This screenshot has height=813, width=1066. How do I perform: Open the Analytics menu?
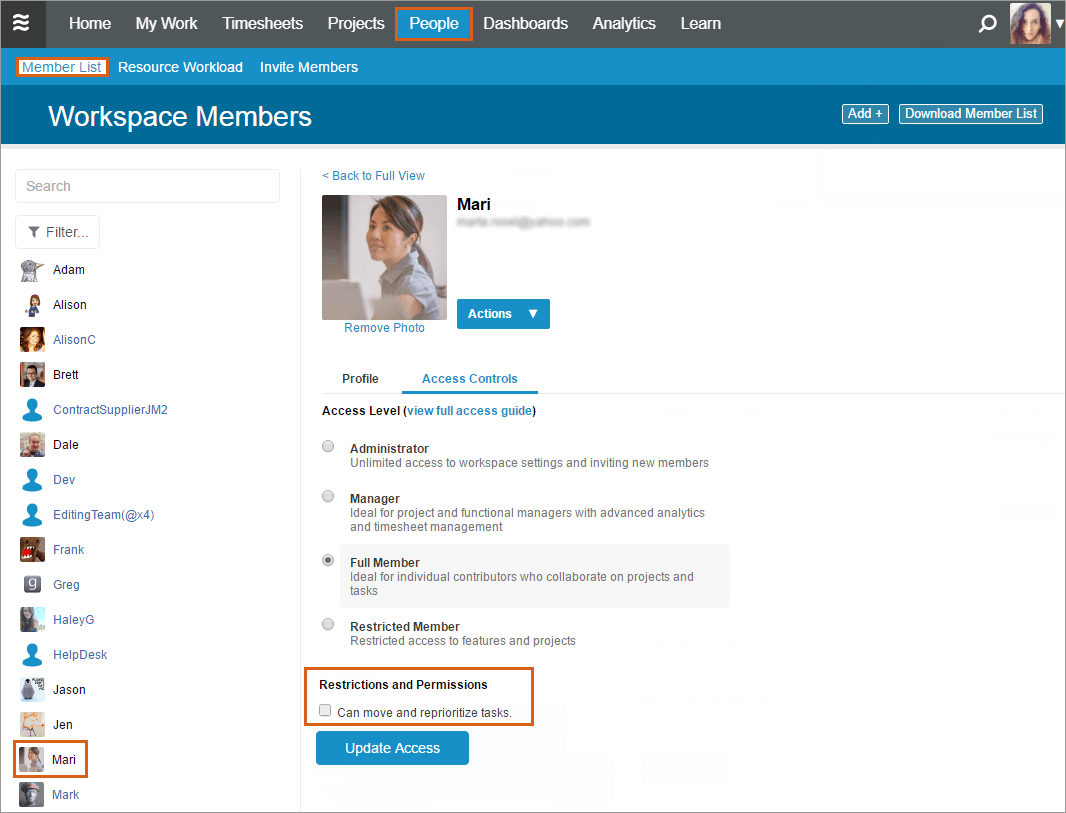pos(624,24)
